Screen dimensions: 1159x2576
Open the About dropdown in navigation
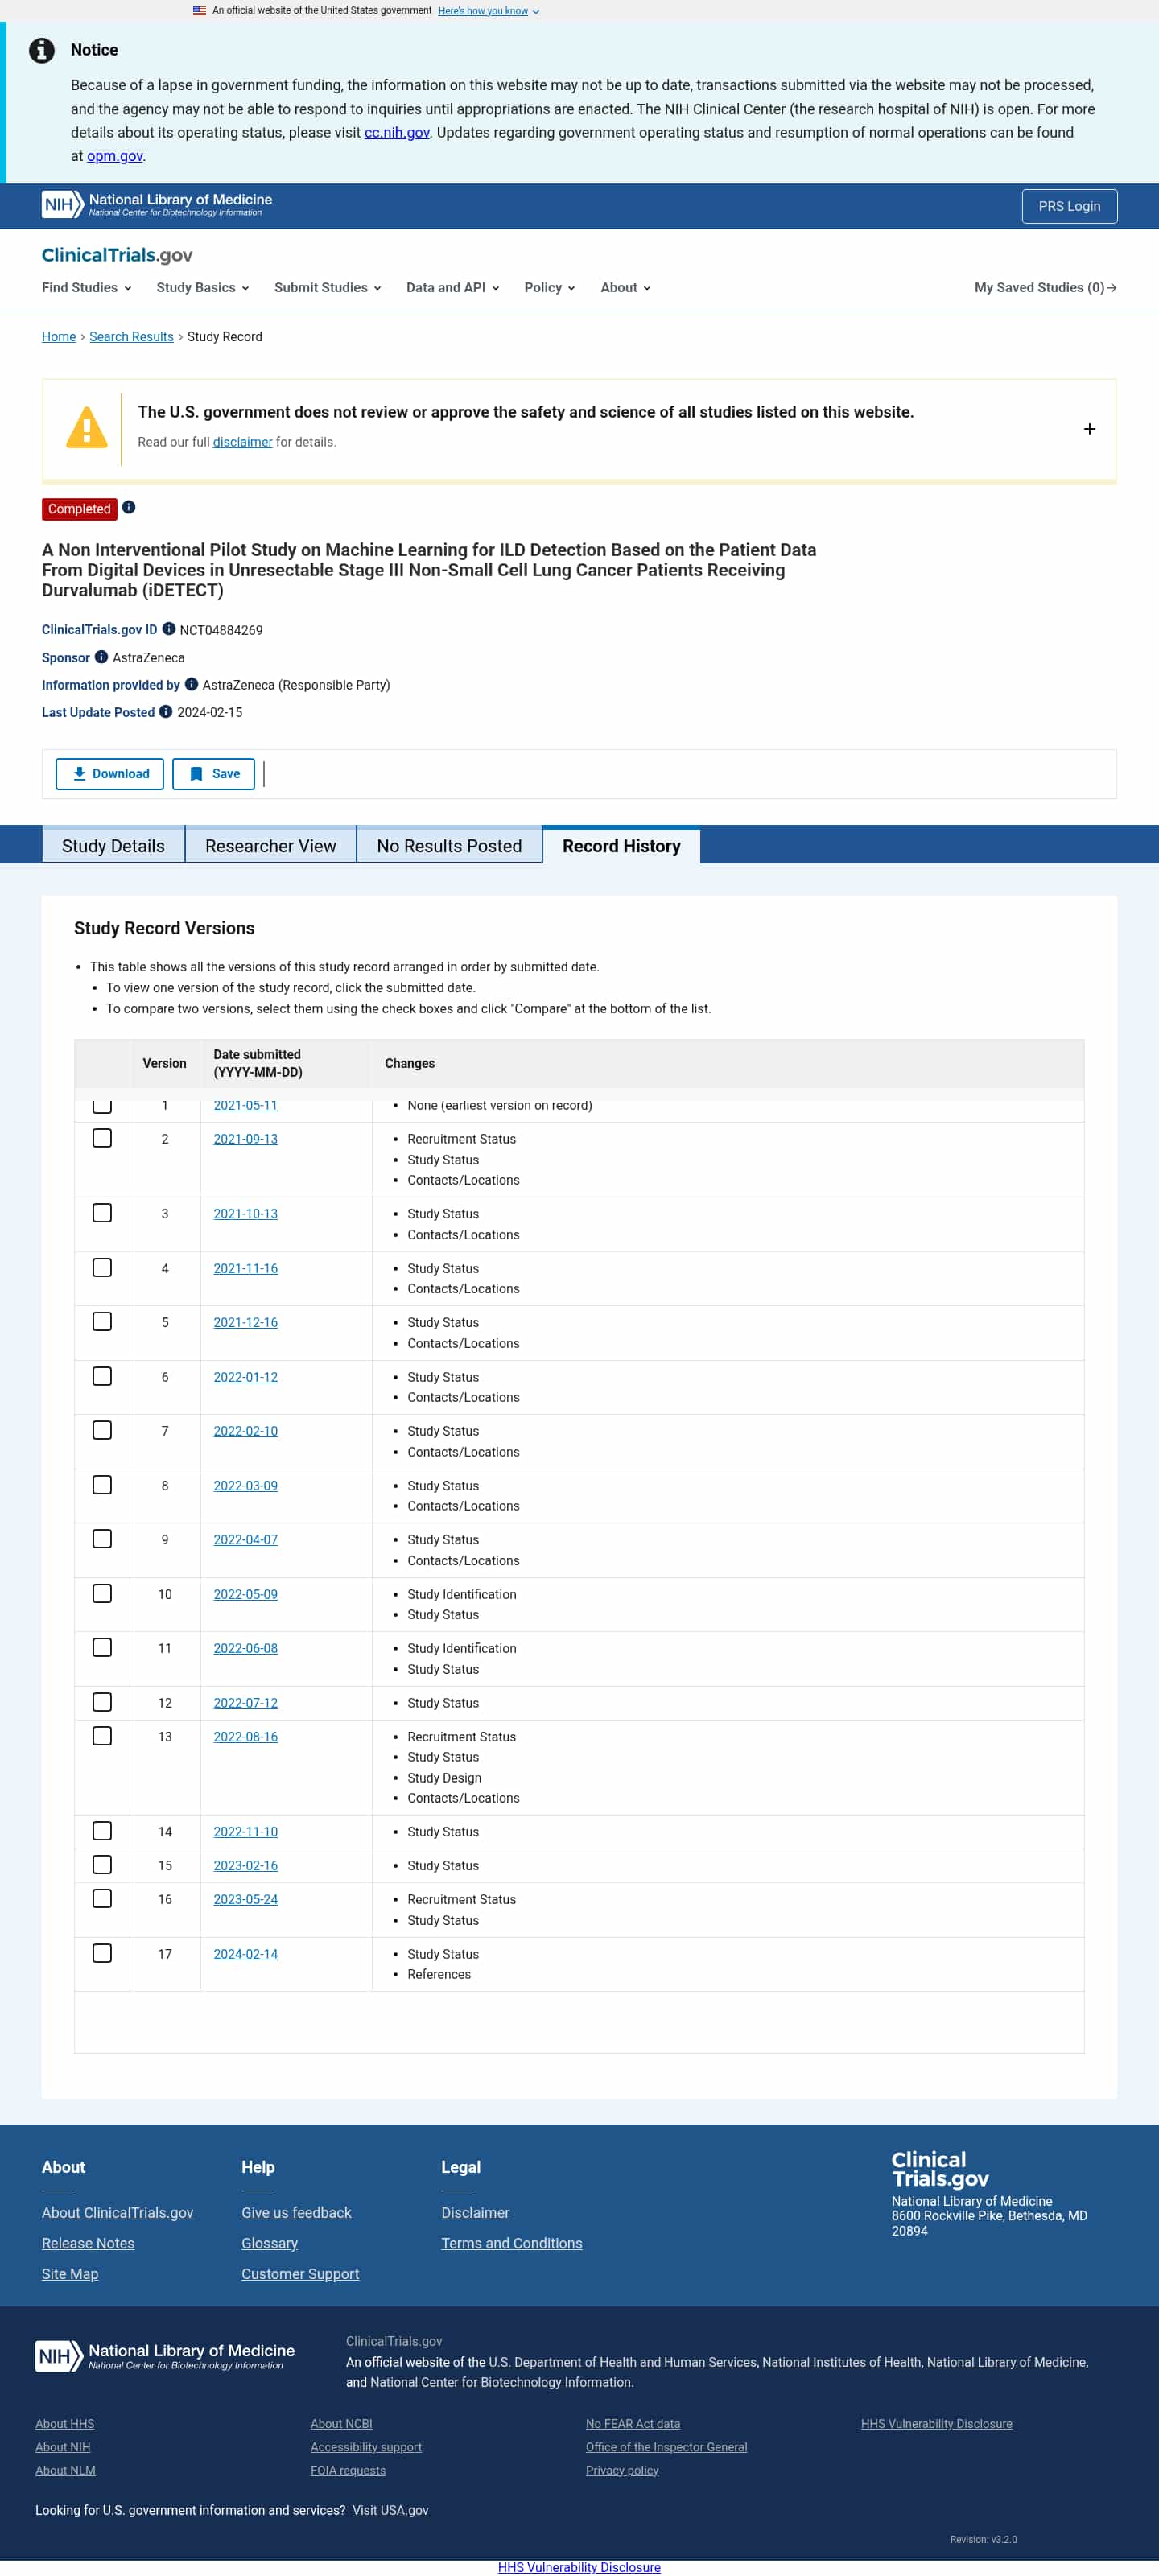tap(626, 287)
